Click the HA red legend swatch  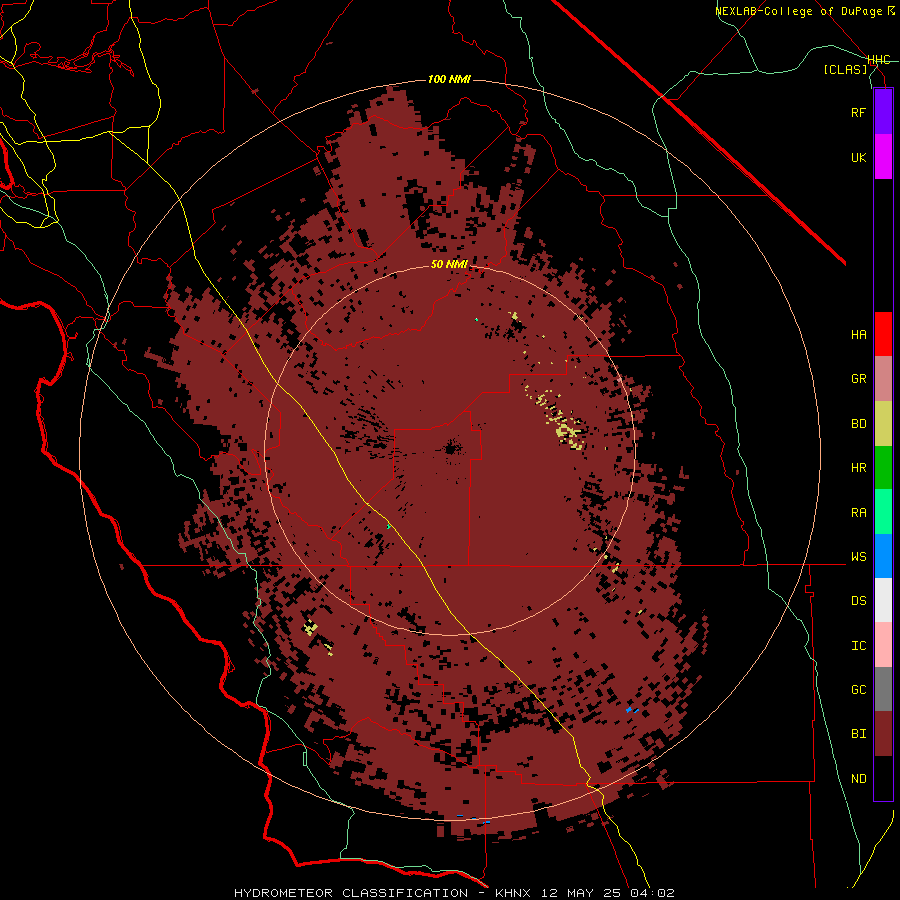883,334
